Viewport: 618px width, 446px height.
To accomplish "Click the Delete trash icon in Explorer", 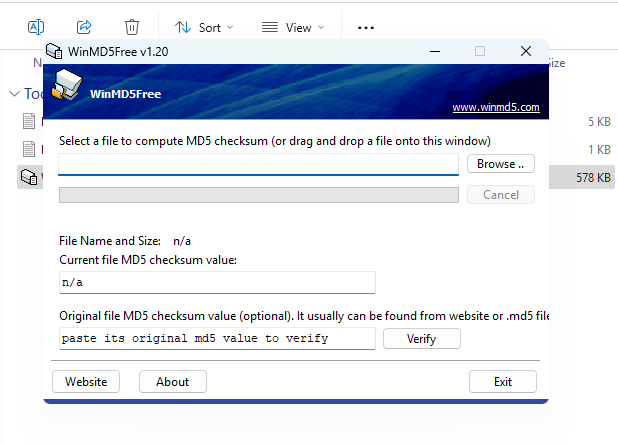I will click(x=132, y=27).
